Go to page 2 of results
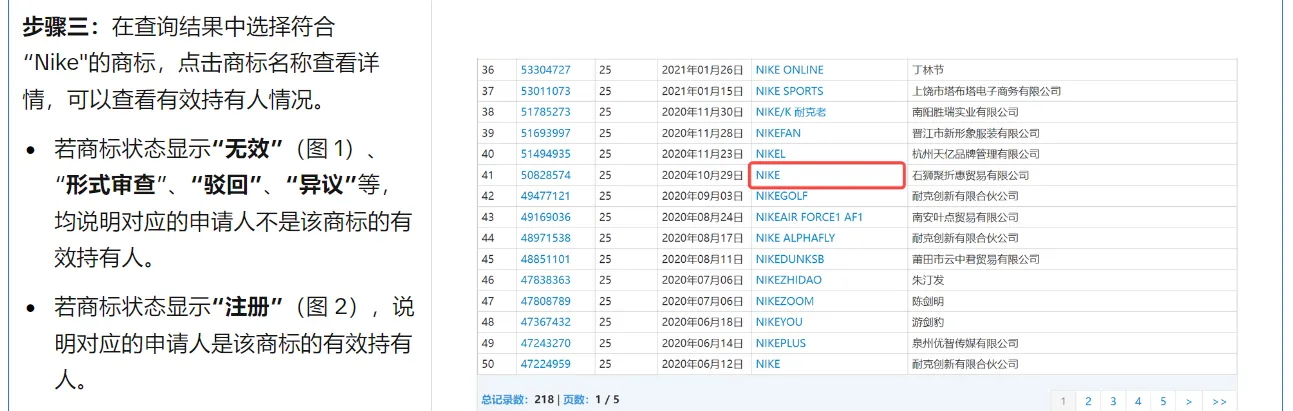Viewport: 1293px width, 411px height. coord(1087,401)
